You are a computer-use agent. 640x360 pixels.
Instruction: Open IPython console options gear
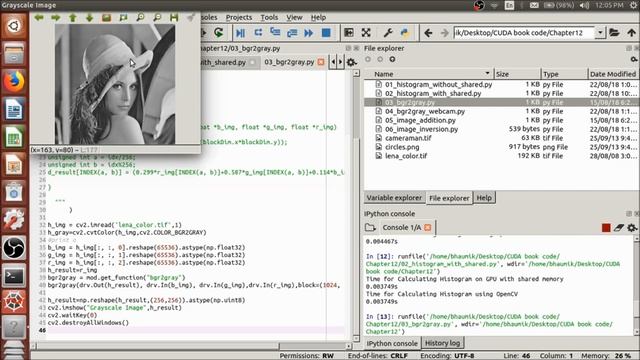pyautogui.click(x=632, y=228)
